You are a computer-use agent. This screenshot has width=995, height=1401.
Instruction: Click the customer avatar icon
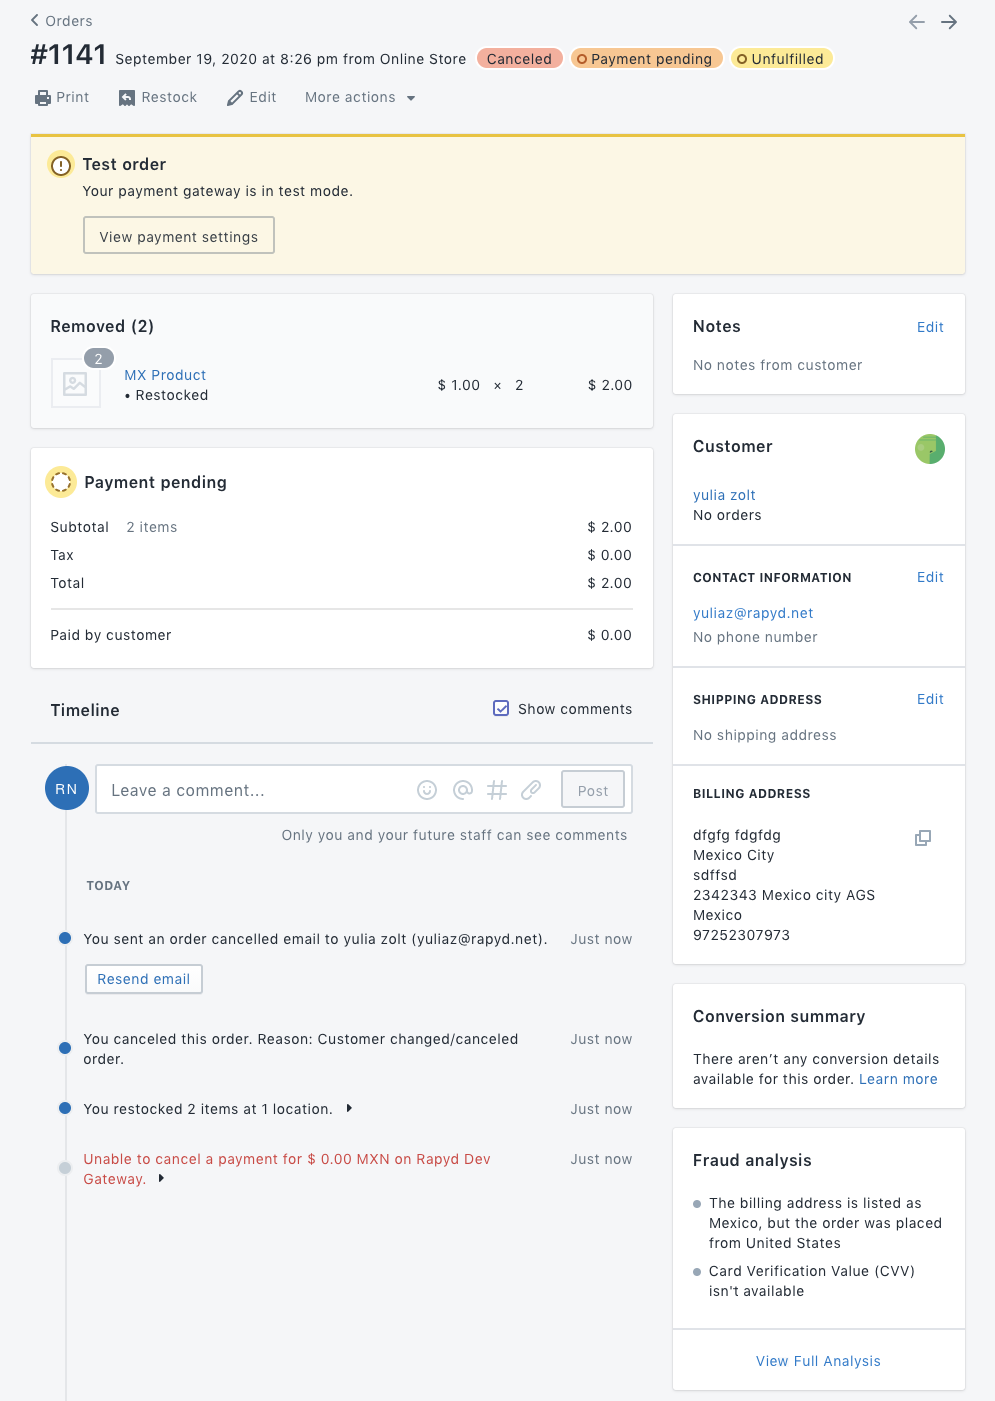pyautogui.click(x=929, y=449)
